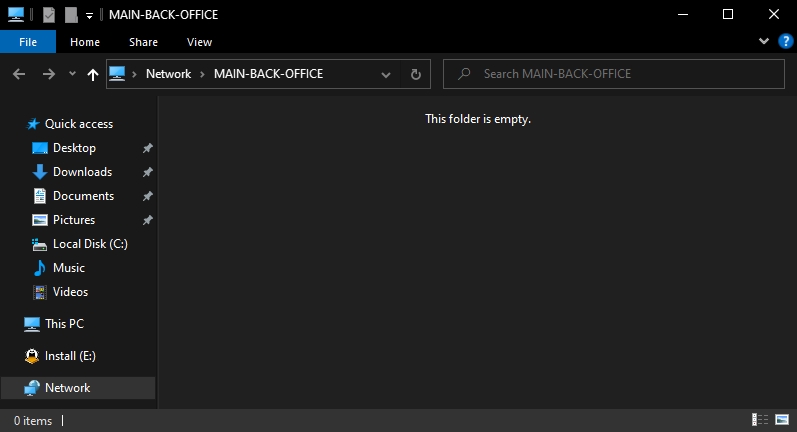This screenshot has height=432, width=797.
Task: Select Downloads in Quick access
Action: coord(82,172)
